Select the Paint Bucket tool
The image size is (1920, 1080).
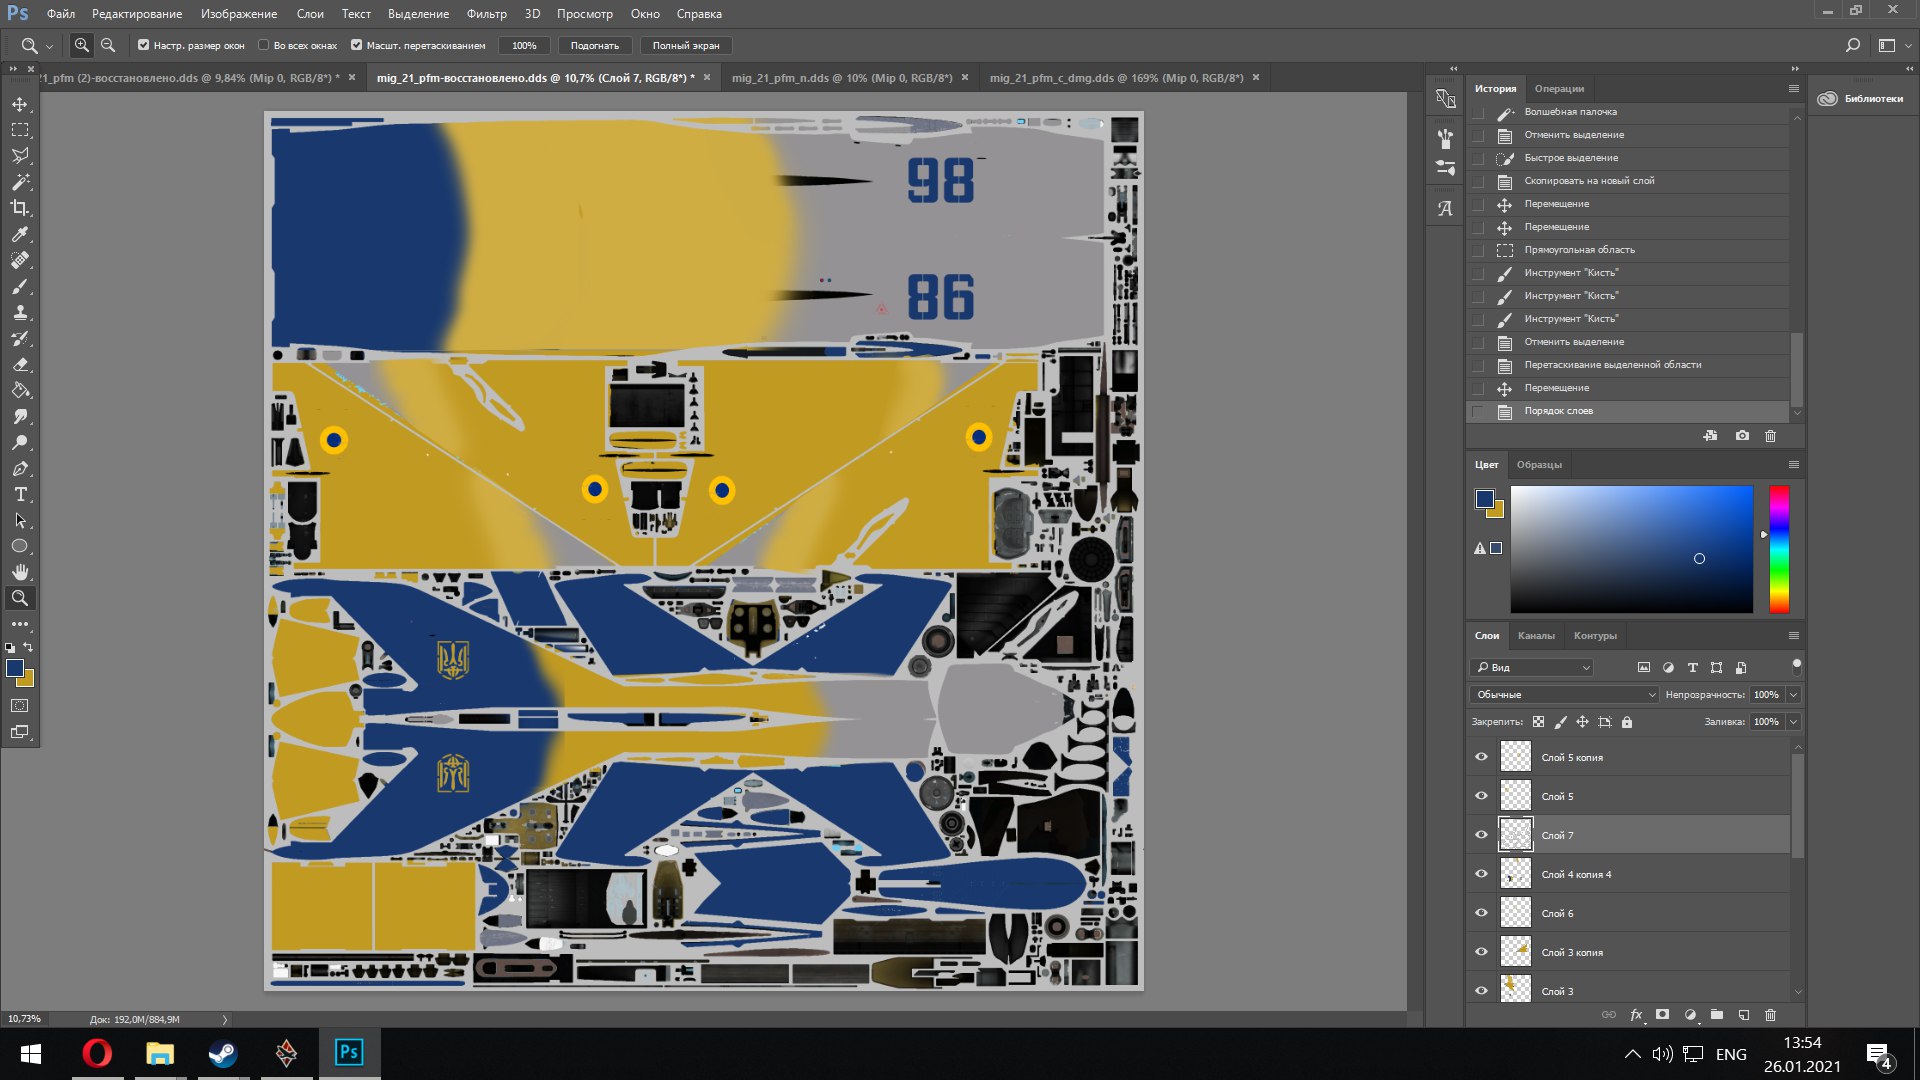tap(20, 390)
